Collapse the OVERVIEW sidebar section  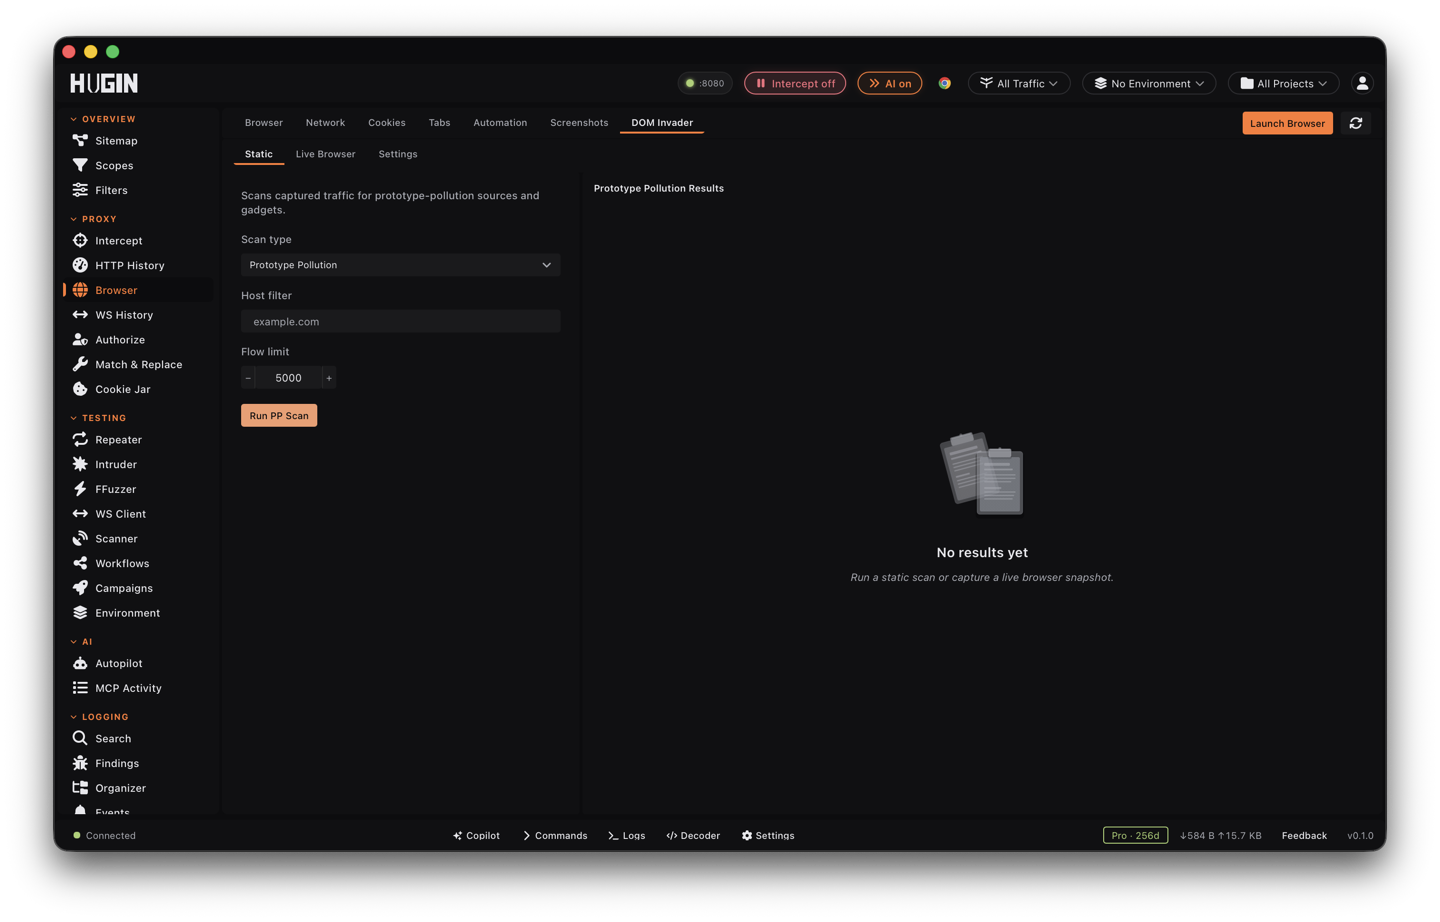pos(103,119)
